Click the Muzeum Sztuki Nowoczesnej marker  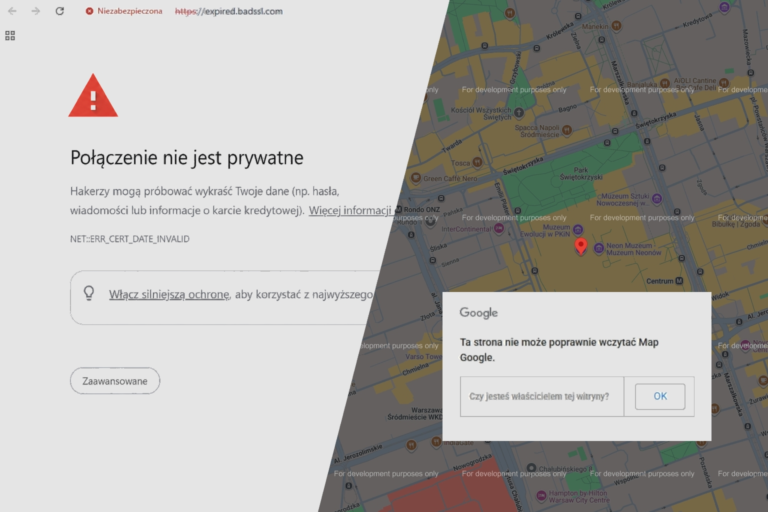point(657,198)
